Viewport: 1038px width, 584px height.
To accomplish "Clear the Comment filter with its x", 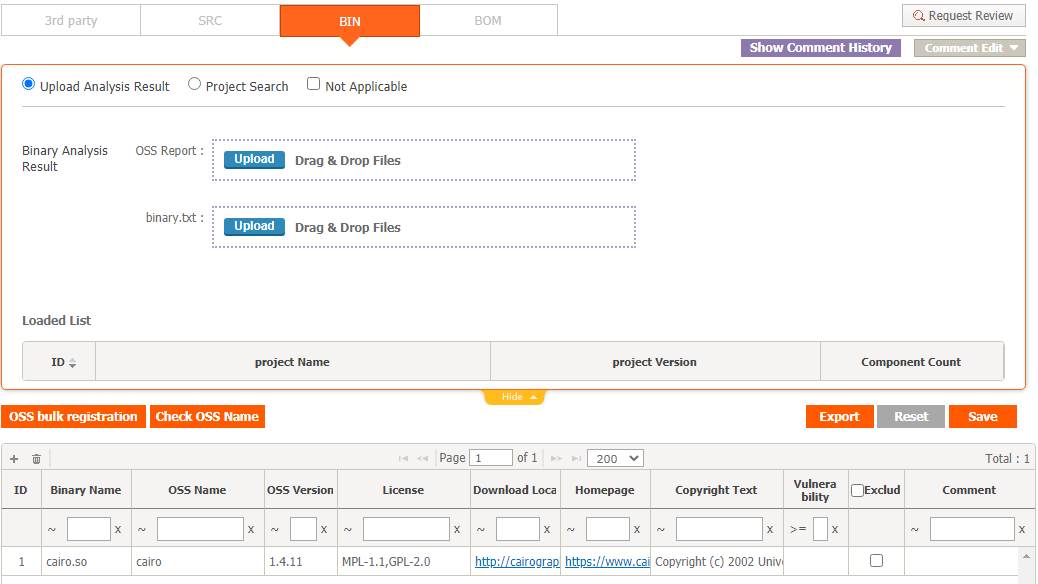I will point(1022,529).
